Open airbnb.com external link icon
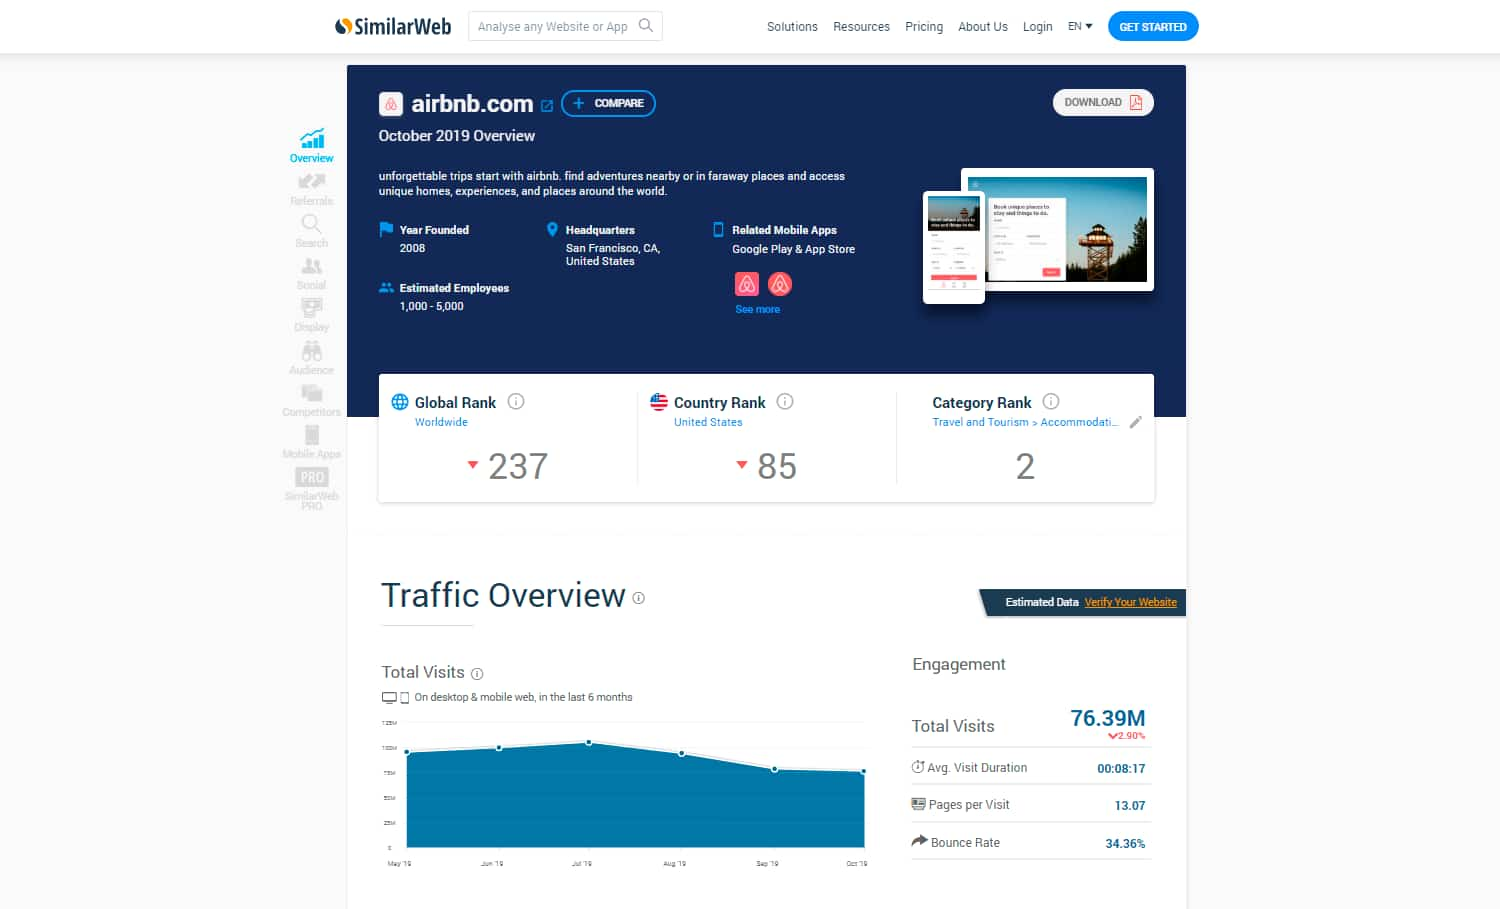The width and height of the screenshot is (1500, 909). pyautogui.click(x=547, y=105)
